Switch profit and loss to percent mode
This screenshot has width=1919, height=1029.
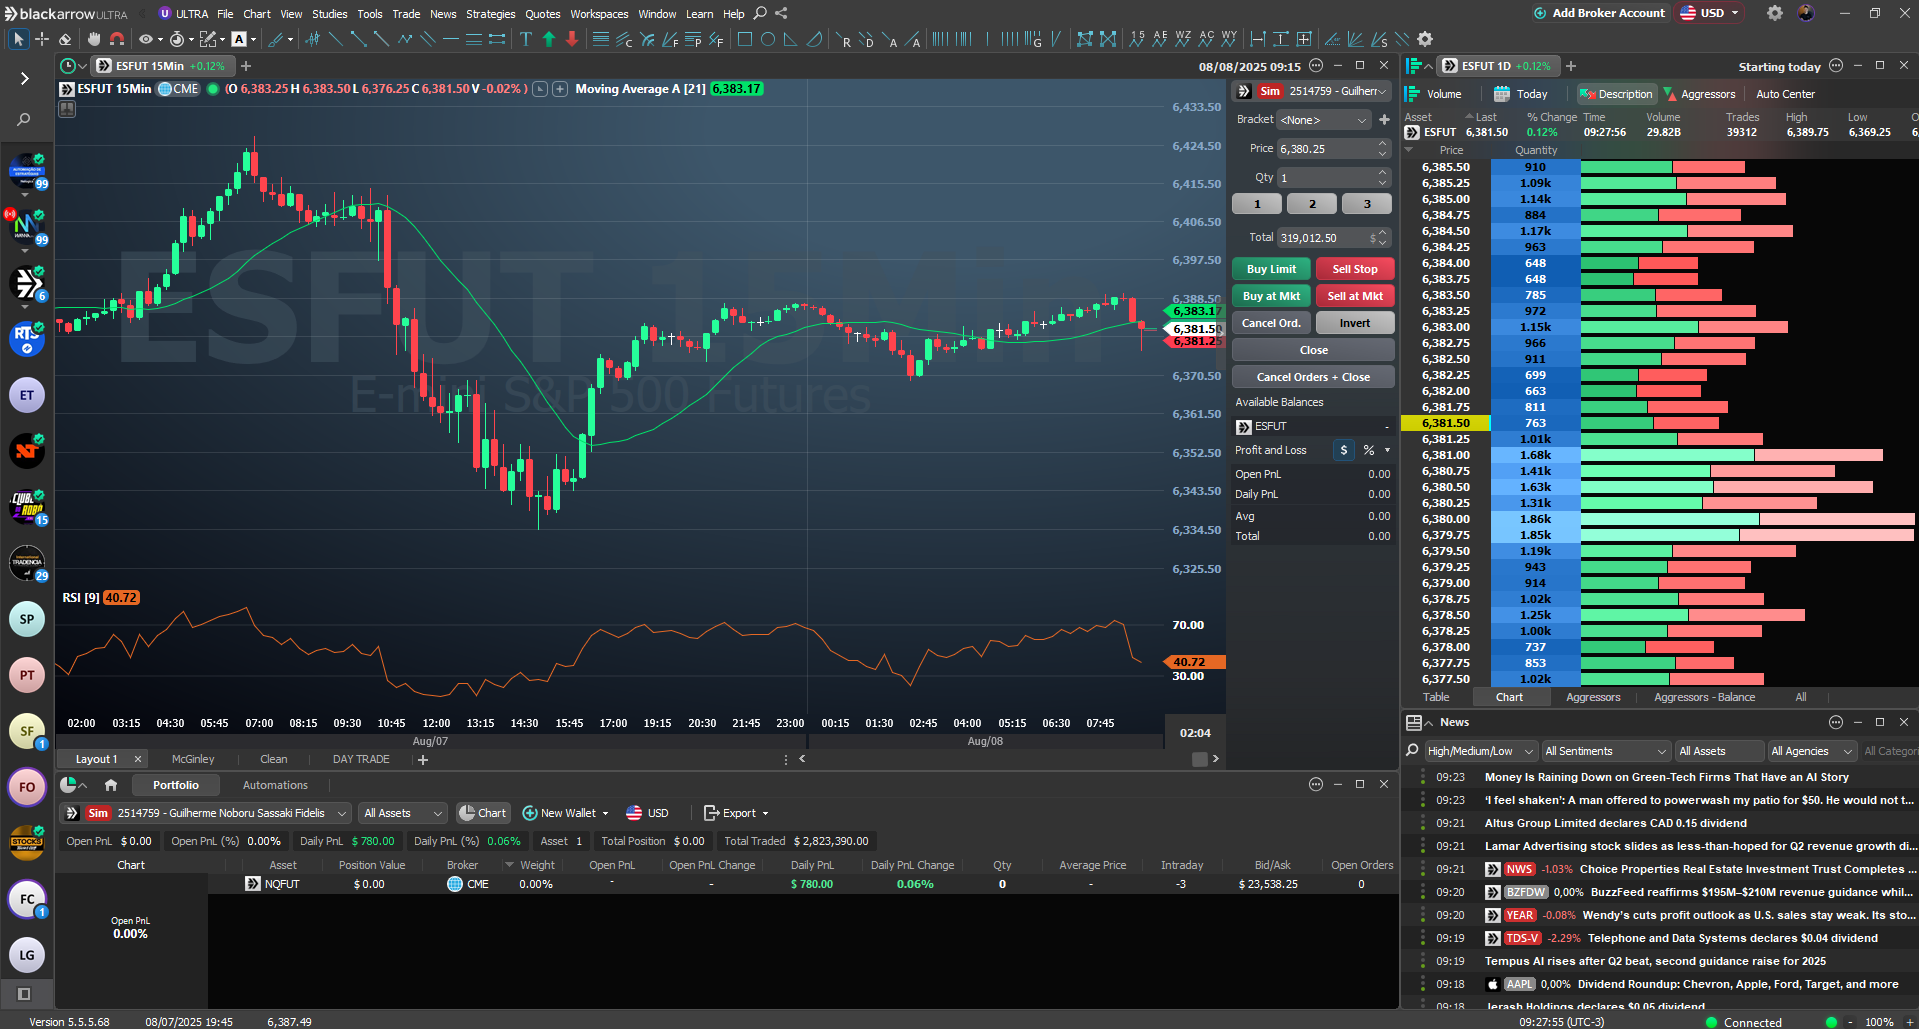[x=1369, y=450]
